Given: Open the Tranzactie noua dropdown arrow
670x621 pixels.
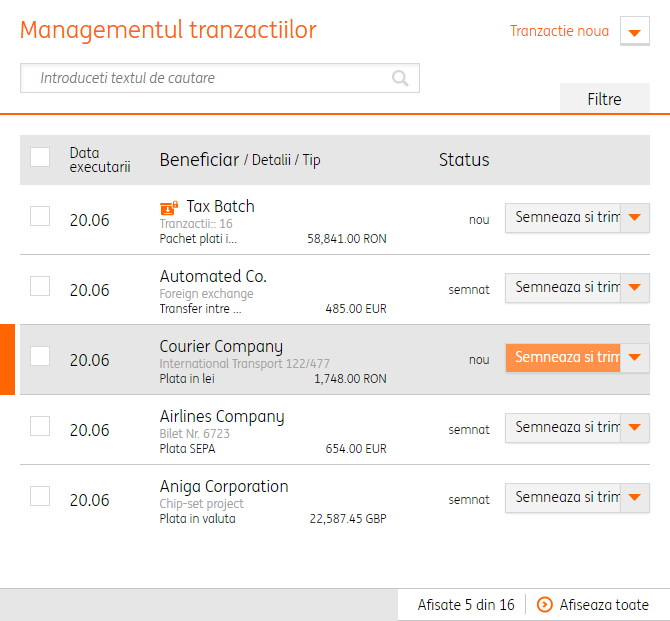Looking at the screenshot, I should 635,32.
